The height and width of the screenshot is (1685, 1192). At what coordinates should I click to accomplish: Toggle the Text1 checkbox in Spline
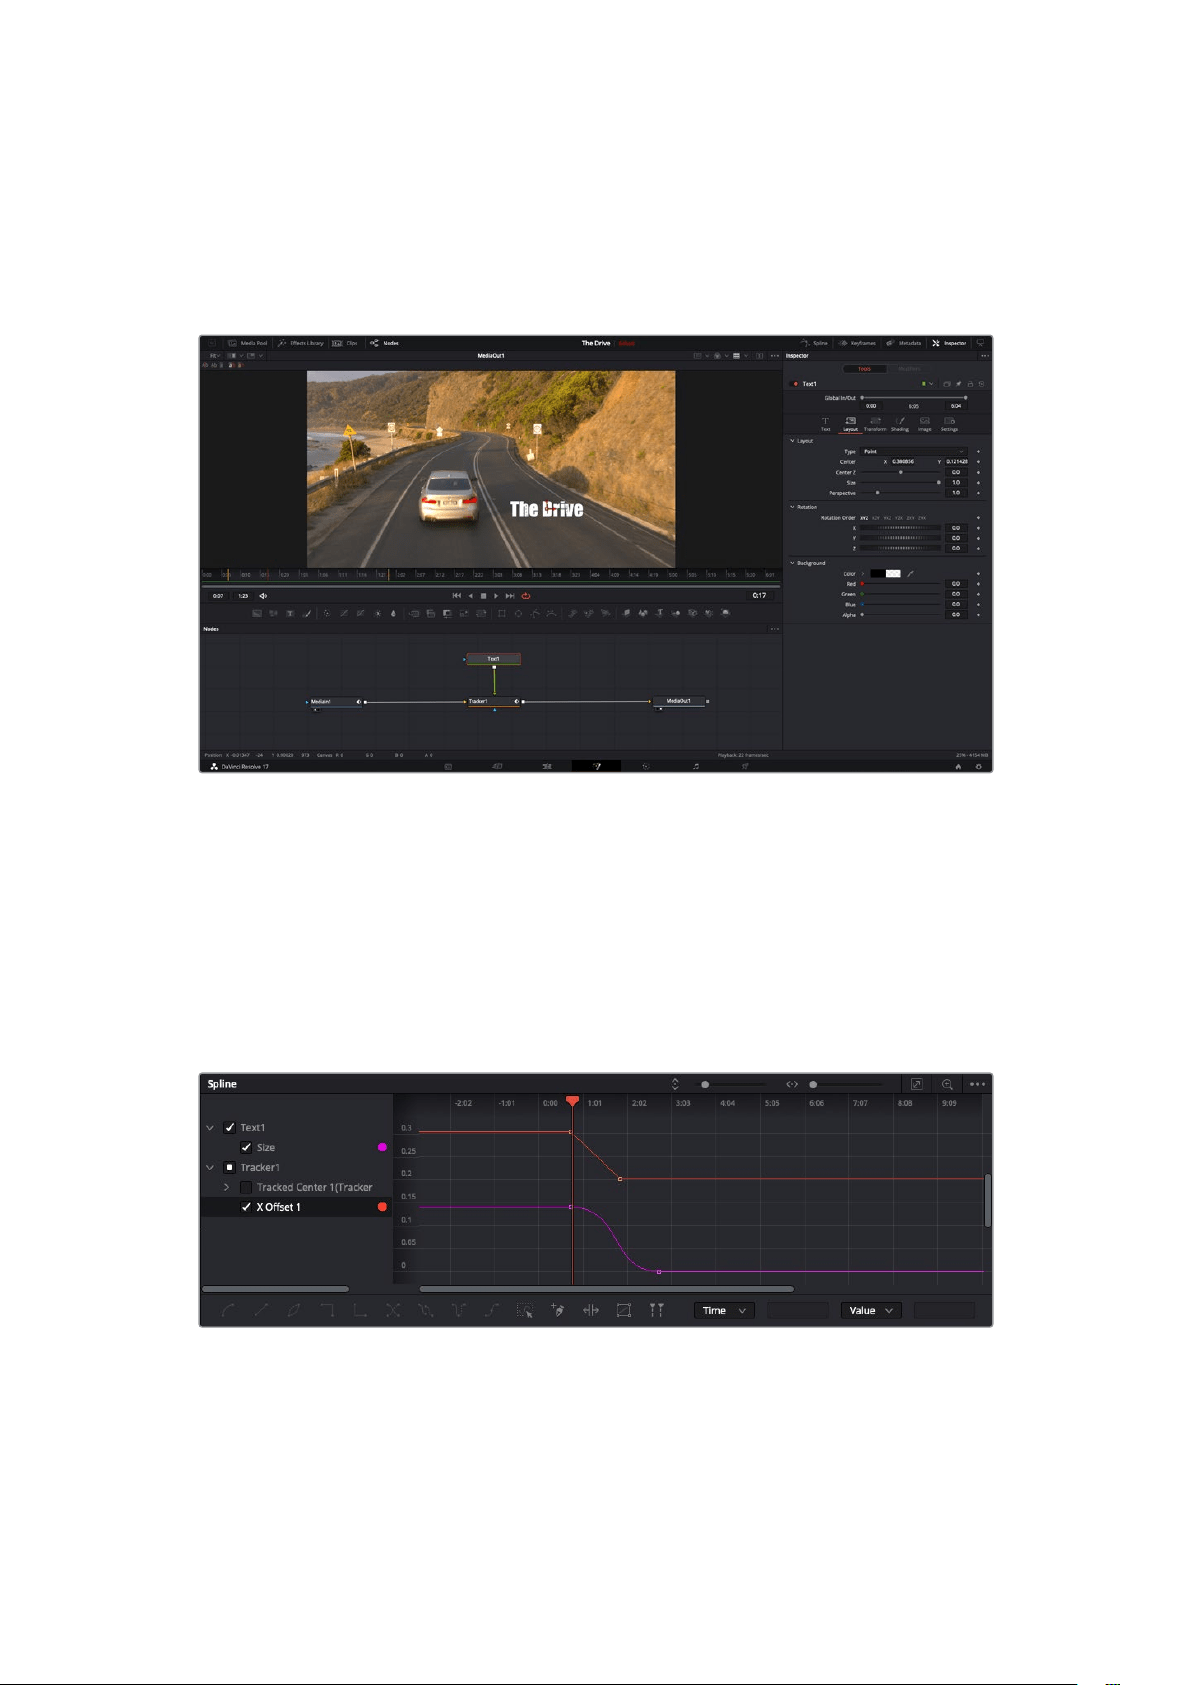230,1128
